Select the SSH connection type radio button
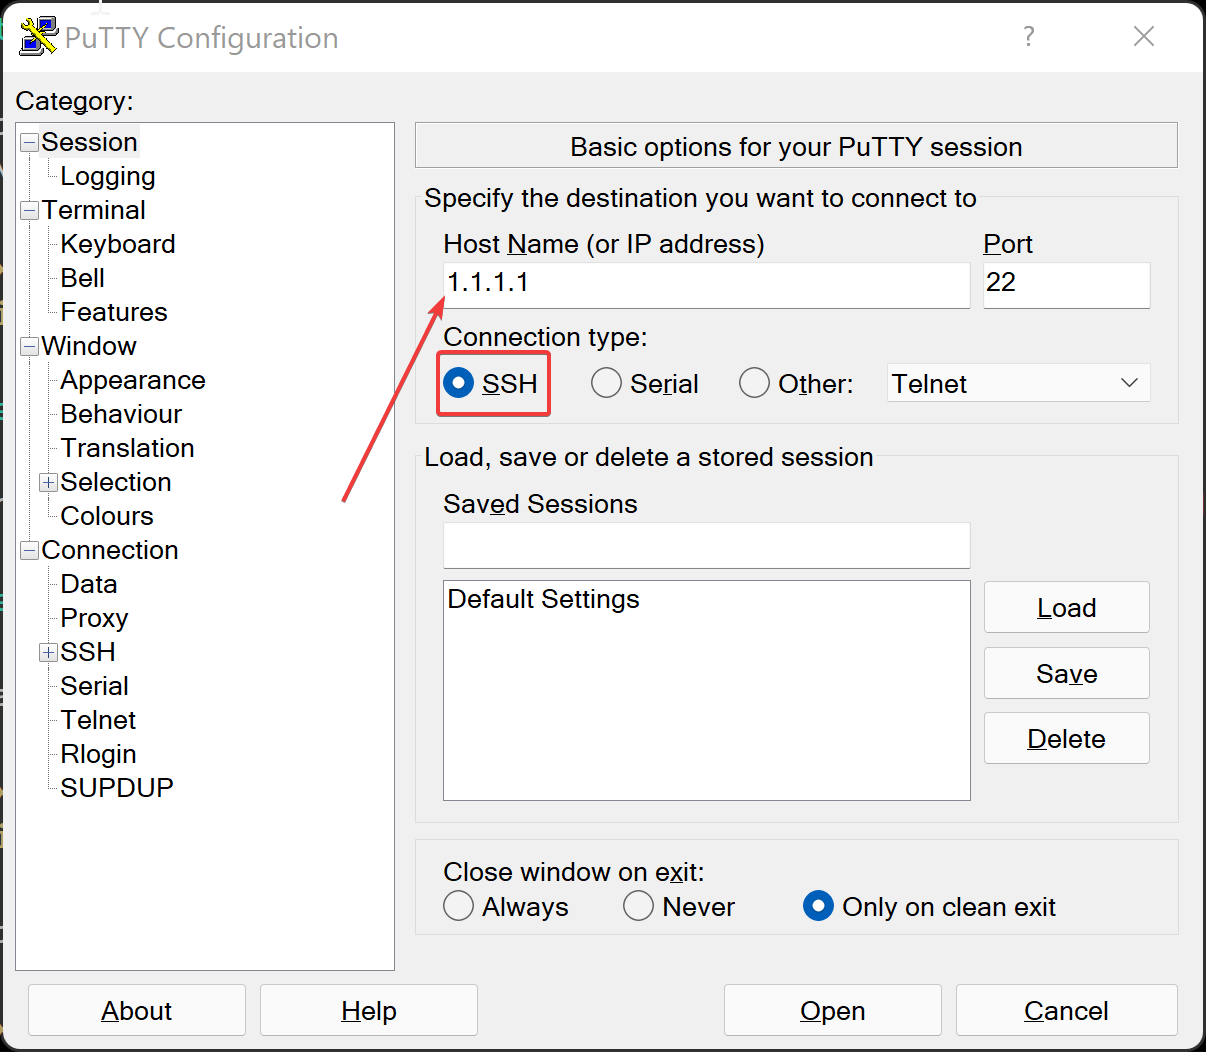The height and width of the screenshot is (1052, 1206). 459,383
